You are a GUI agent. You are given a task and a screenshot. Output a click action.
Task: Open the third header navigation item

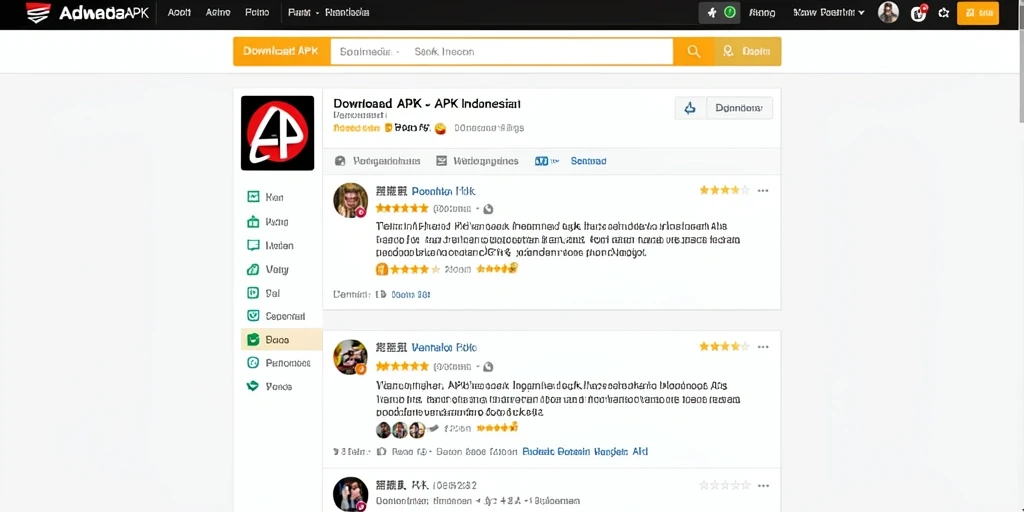pyautogui.click(x=257, y=12)
